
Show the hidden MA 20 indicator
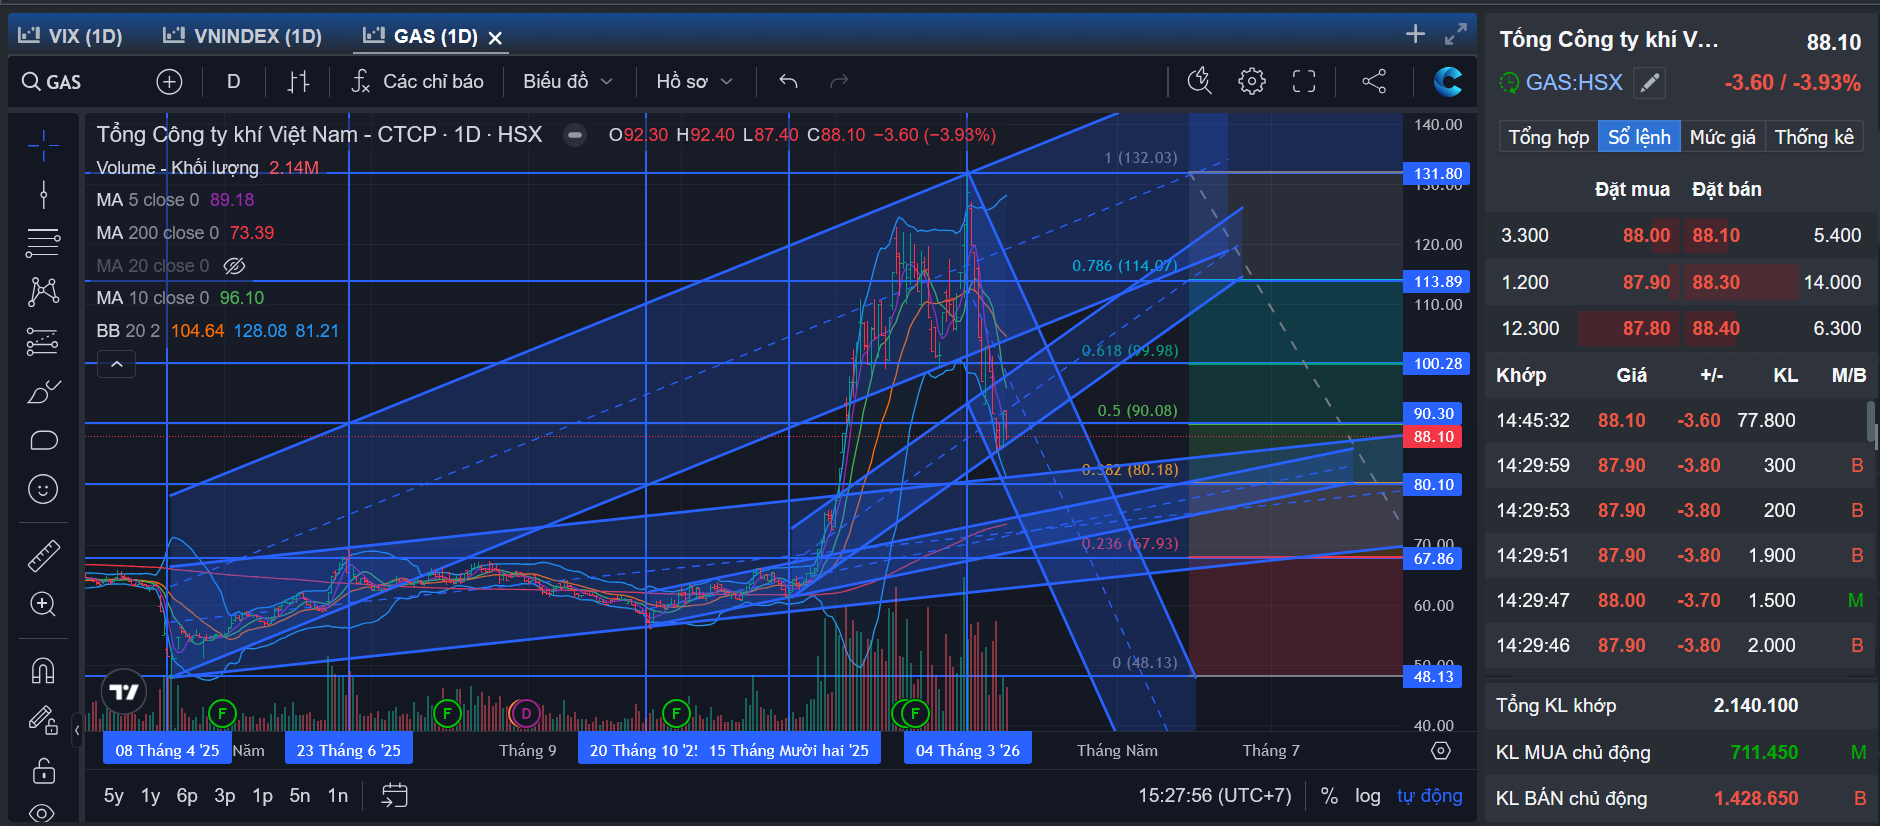[x=234, y=266]
